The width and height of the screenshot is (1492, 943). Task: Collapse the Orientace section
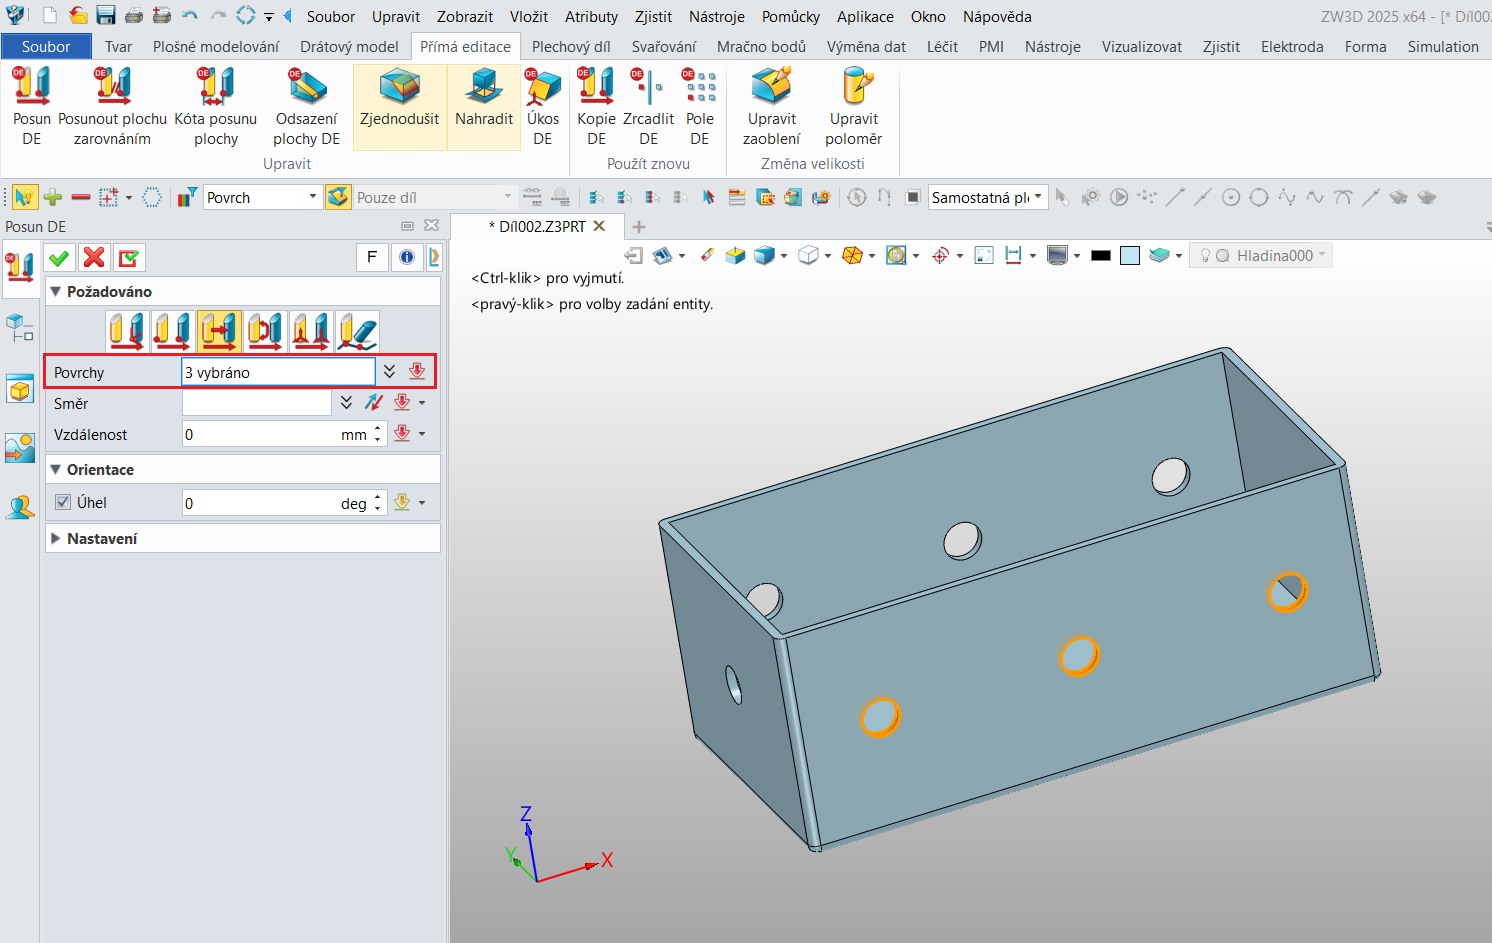(56, 470)
